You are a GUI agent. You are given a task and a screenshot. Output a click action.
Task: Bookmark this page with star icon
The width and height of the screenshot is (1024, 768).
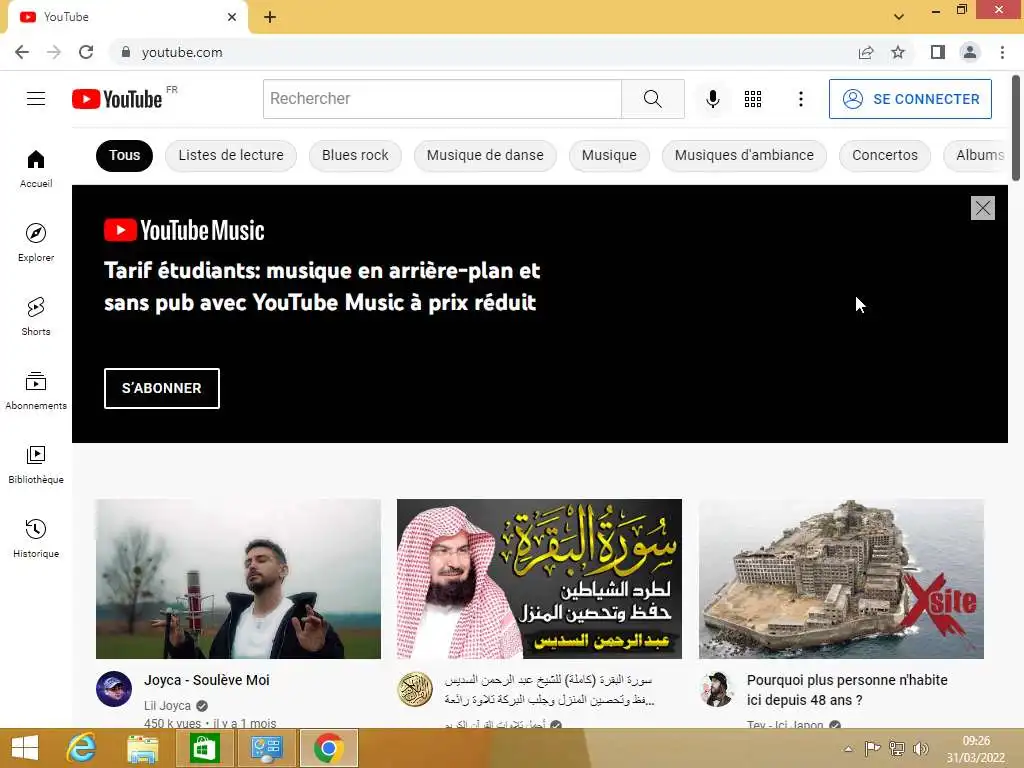click(x=898, y=52)
